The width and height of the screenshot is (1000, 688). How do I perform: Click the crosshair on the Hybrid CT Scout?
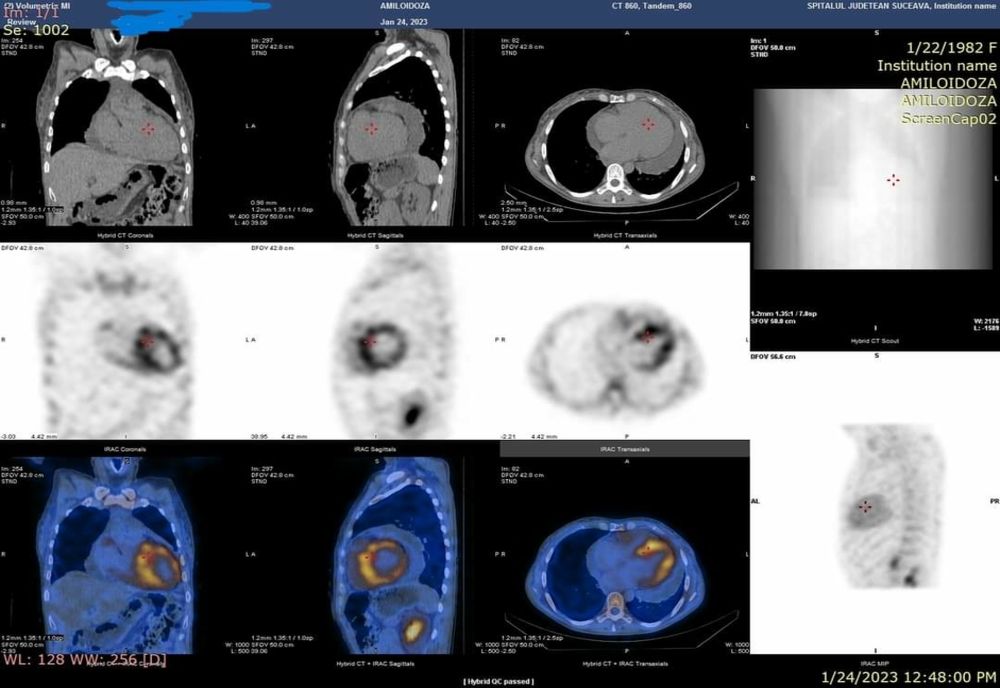[x=893, y=179]
